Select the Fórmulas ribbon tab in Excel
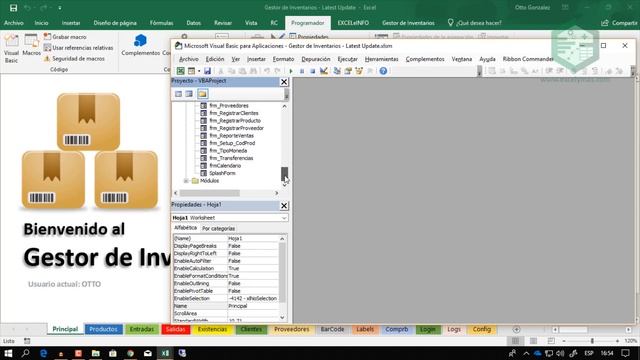 (161, 23)
